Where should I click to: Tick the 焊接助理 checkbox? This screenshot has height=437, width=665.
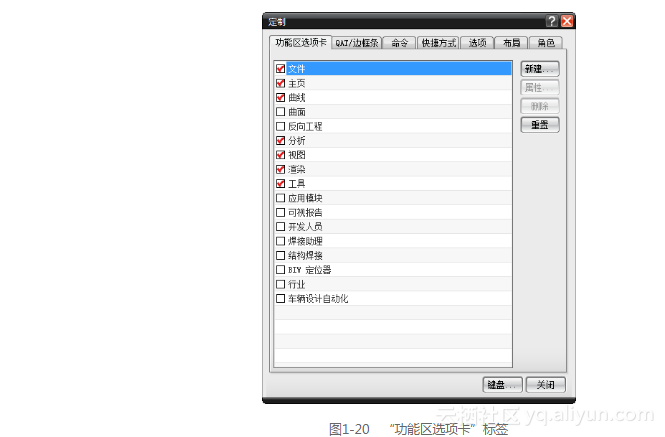pos(280,241)
